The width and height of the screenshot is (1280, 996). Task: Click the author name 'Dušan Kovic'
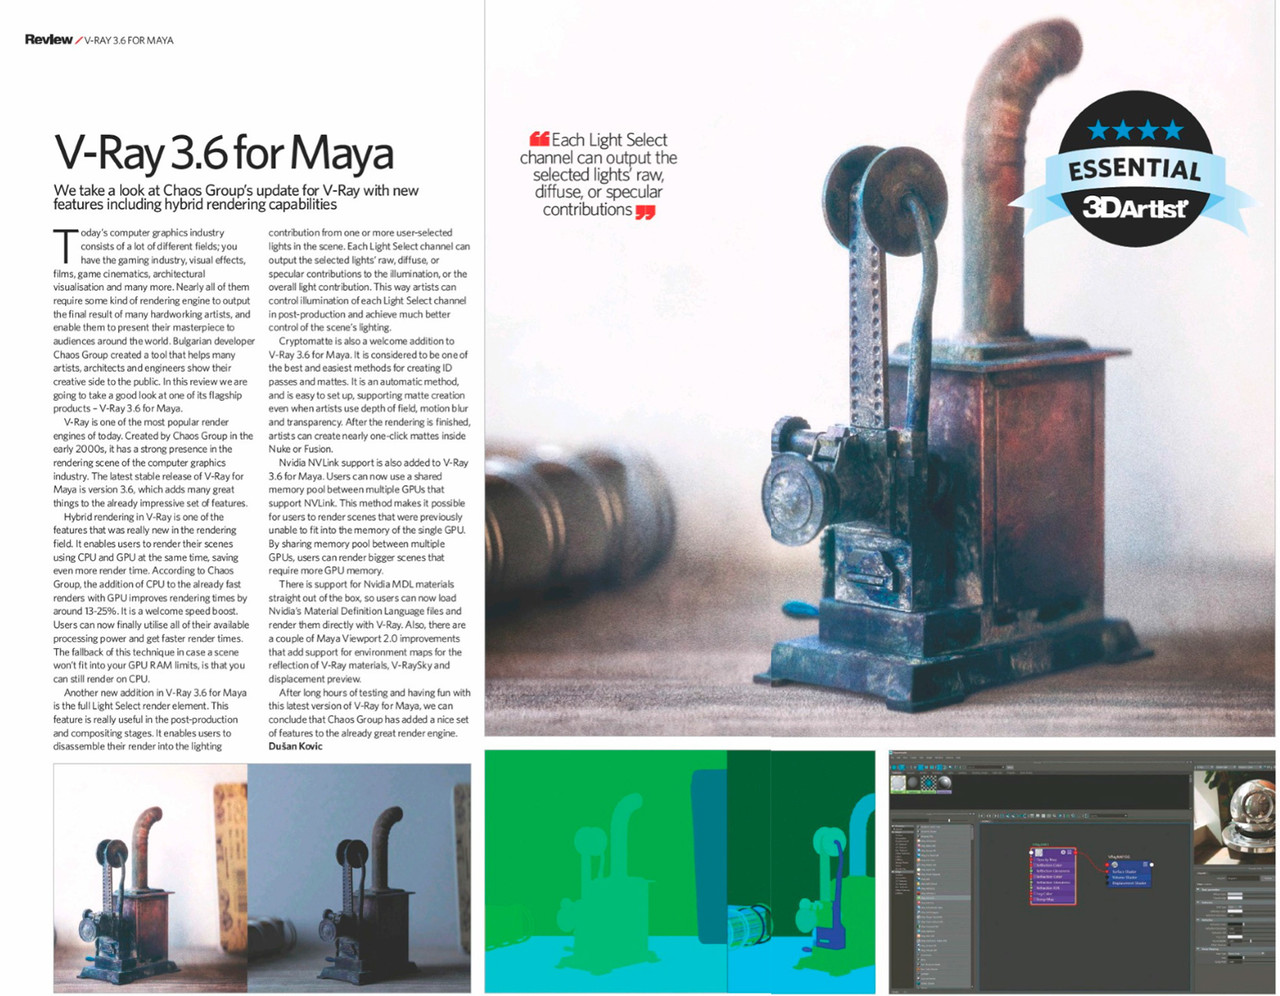296,746
